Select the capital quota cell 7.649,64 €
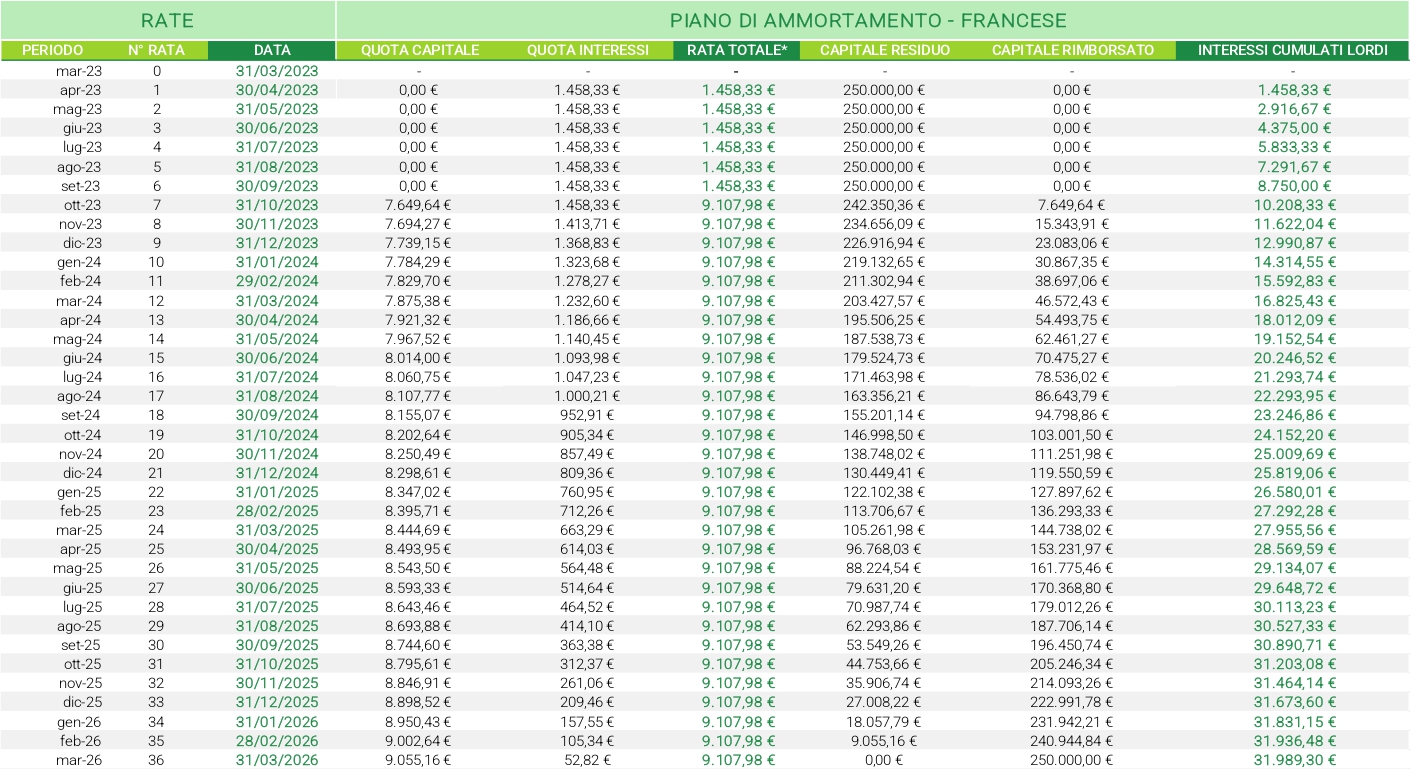This screenshot has height=769, width=1410. (x=419, y=205)
